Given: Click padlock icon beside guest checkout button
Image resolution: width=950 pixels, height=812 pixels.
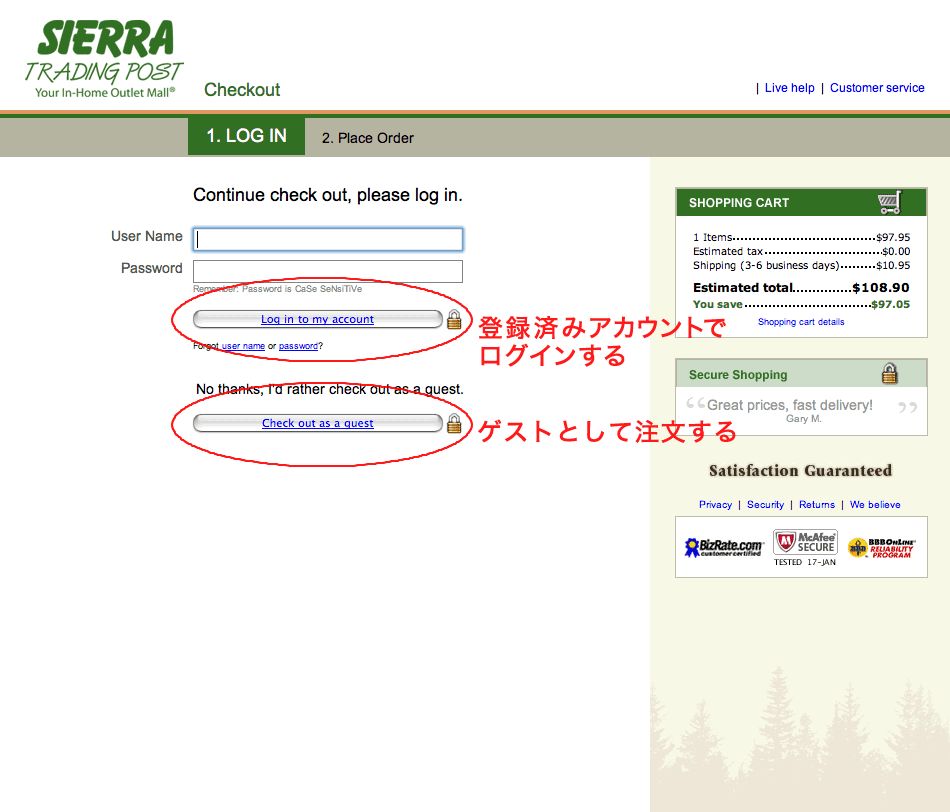Looking at the screenshot, I should [454, 423].
